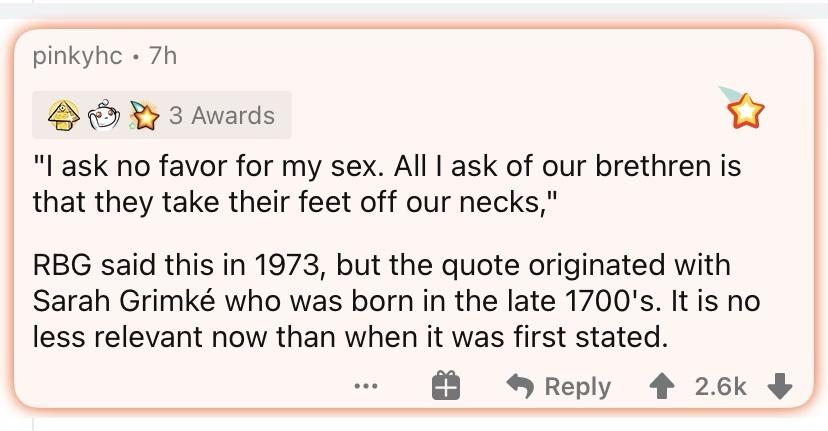The image size is (828, 431).
Task: Tap the gray bar above the comment card
Action: coord(414,8)
